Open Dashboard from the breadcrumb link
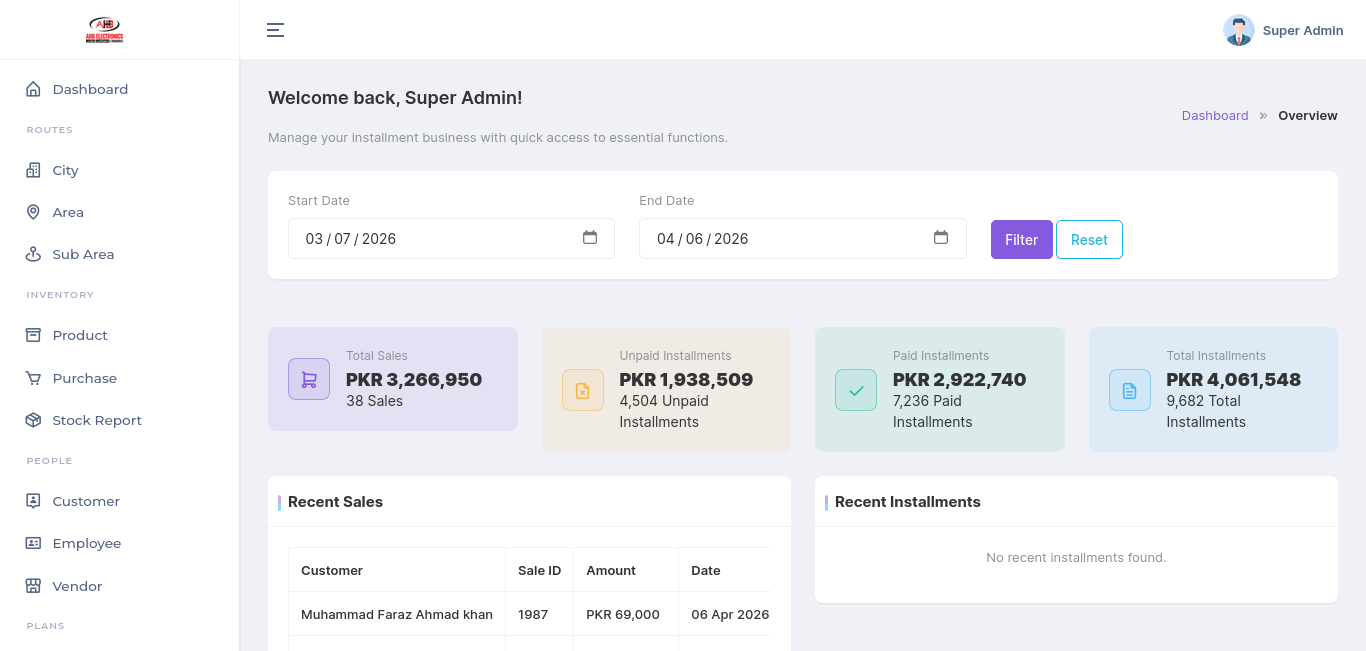 1214,115
